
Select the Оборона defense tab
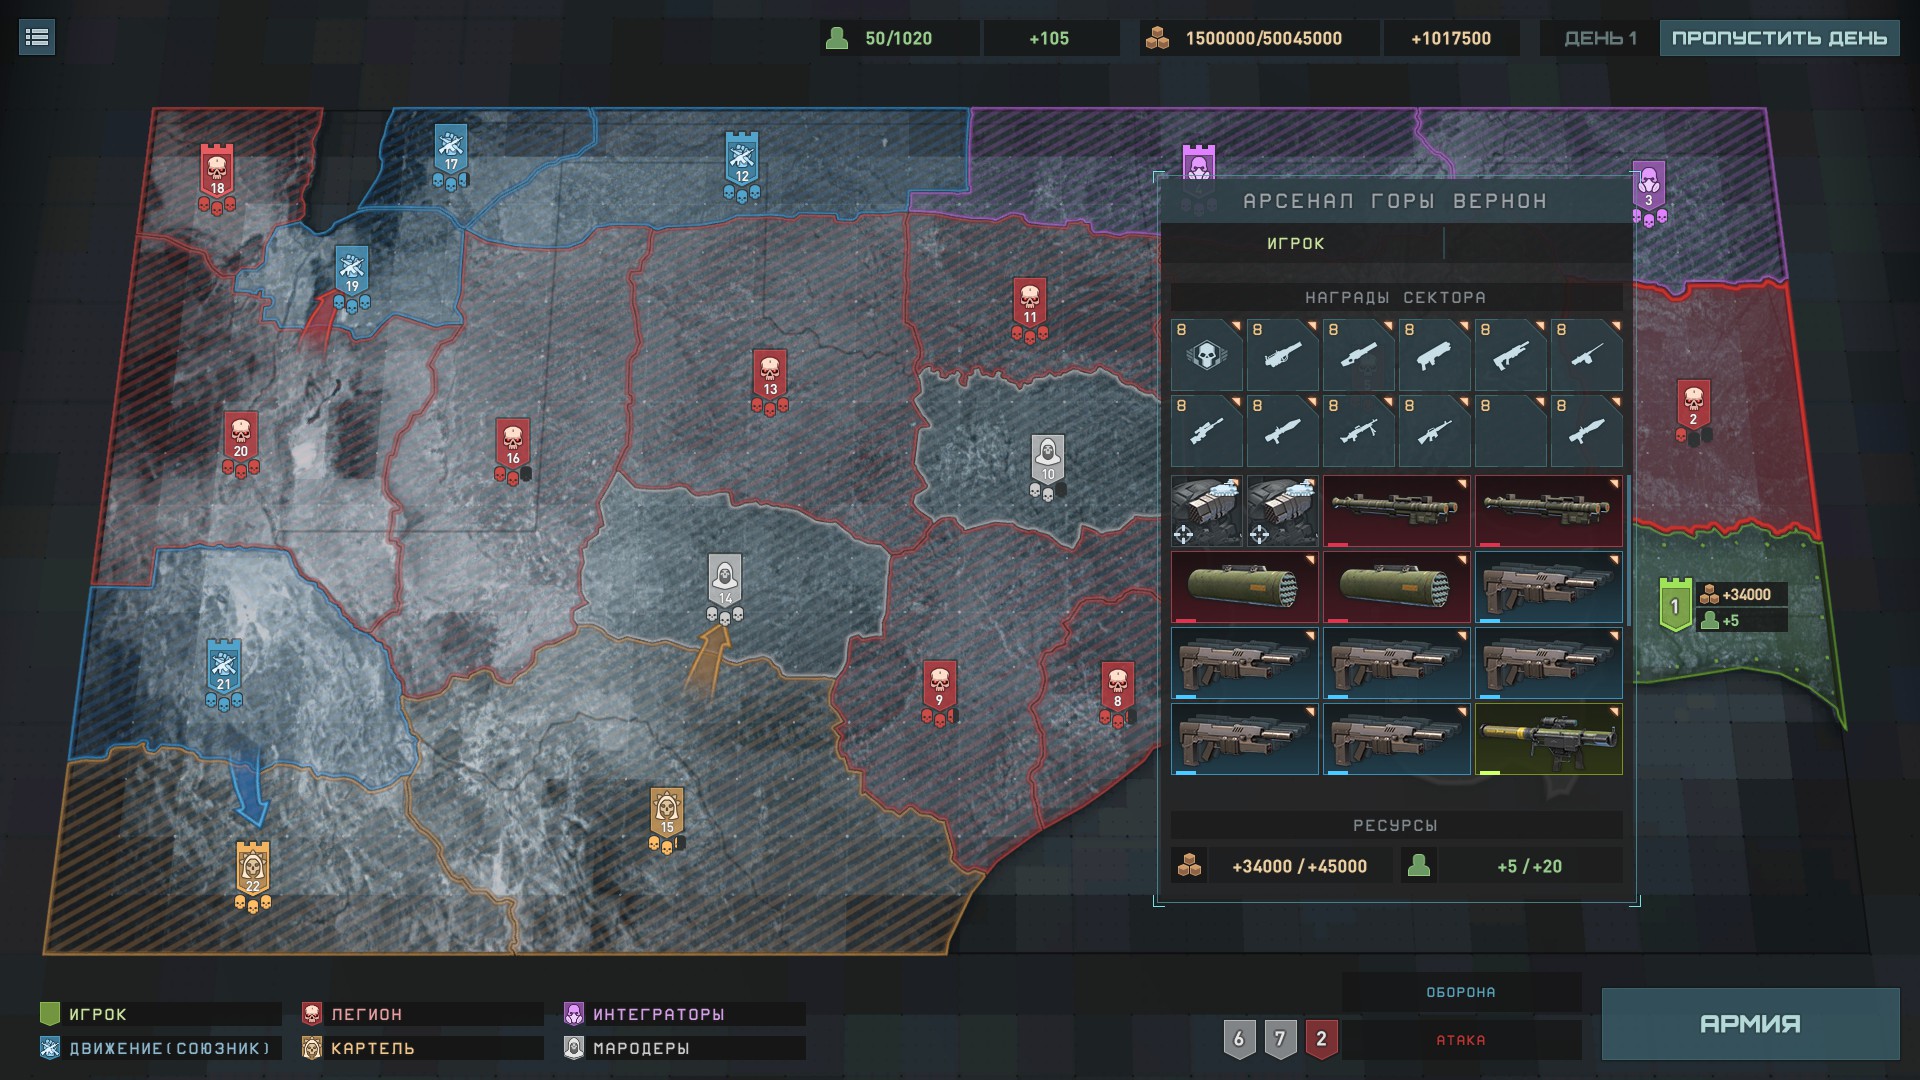(1461, 992)
